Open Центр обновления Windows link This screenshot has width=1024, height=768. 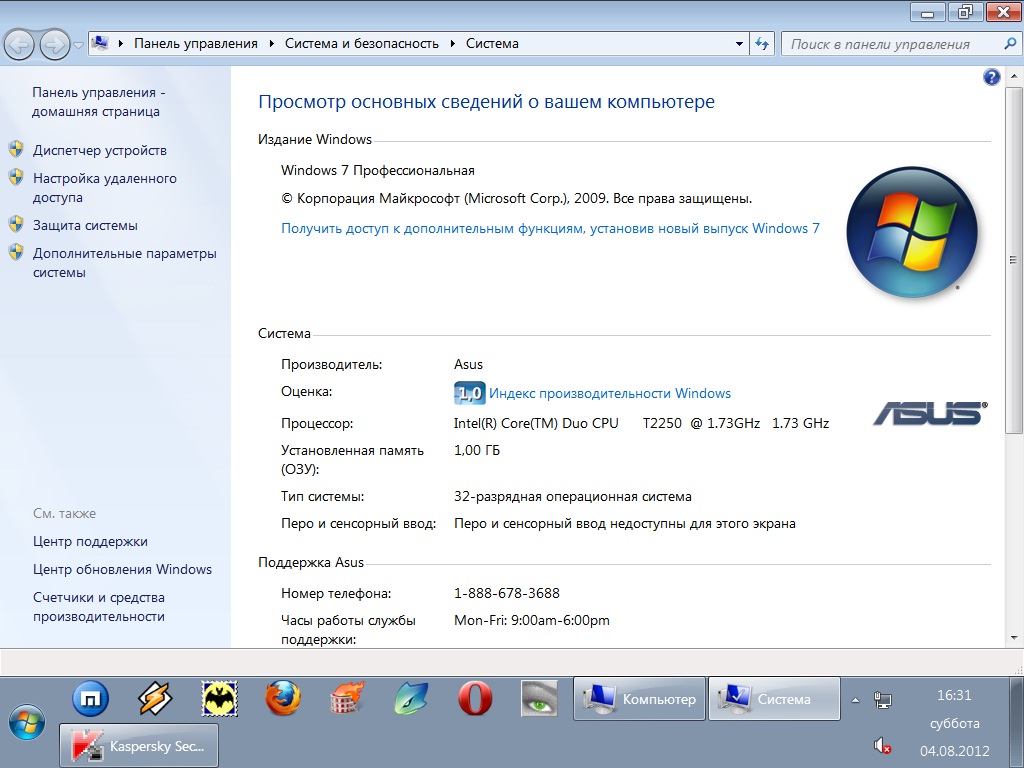point(122,569)
